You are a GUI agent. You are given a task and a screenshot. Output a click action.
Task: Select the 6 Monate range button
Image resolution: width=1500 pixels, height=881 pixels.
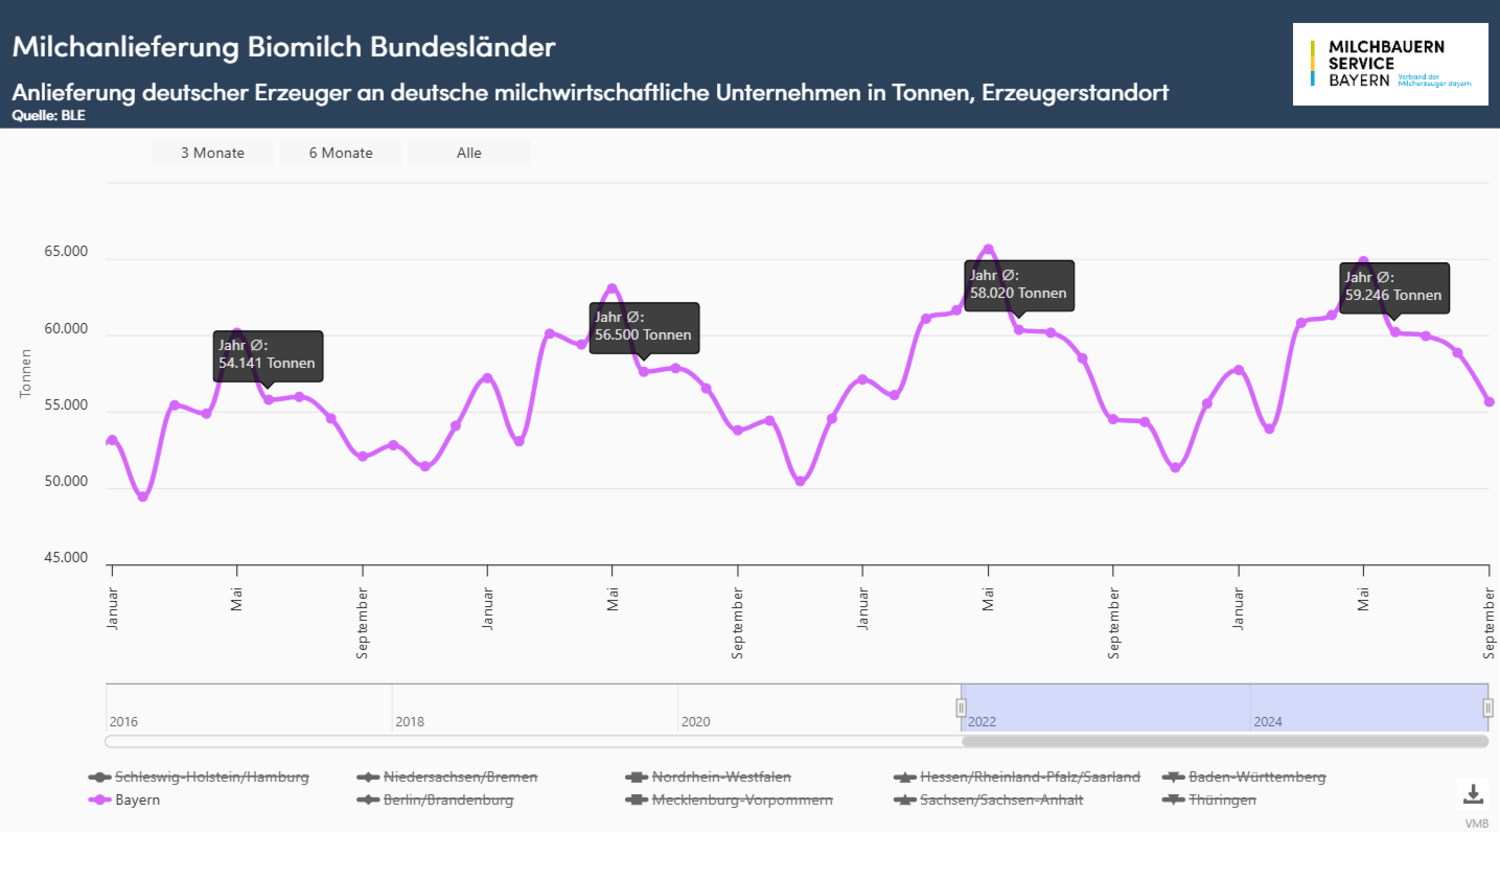[x=341, y=153]
